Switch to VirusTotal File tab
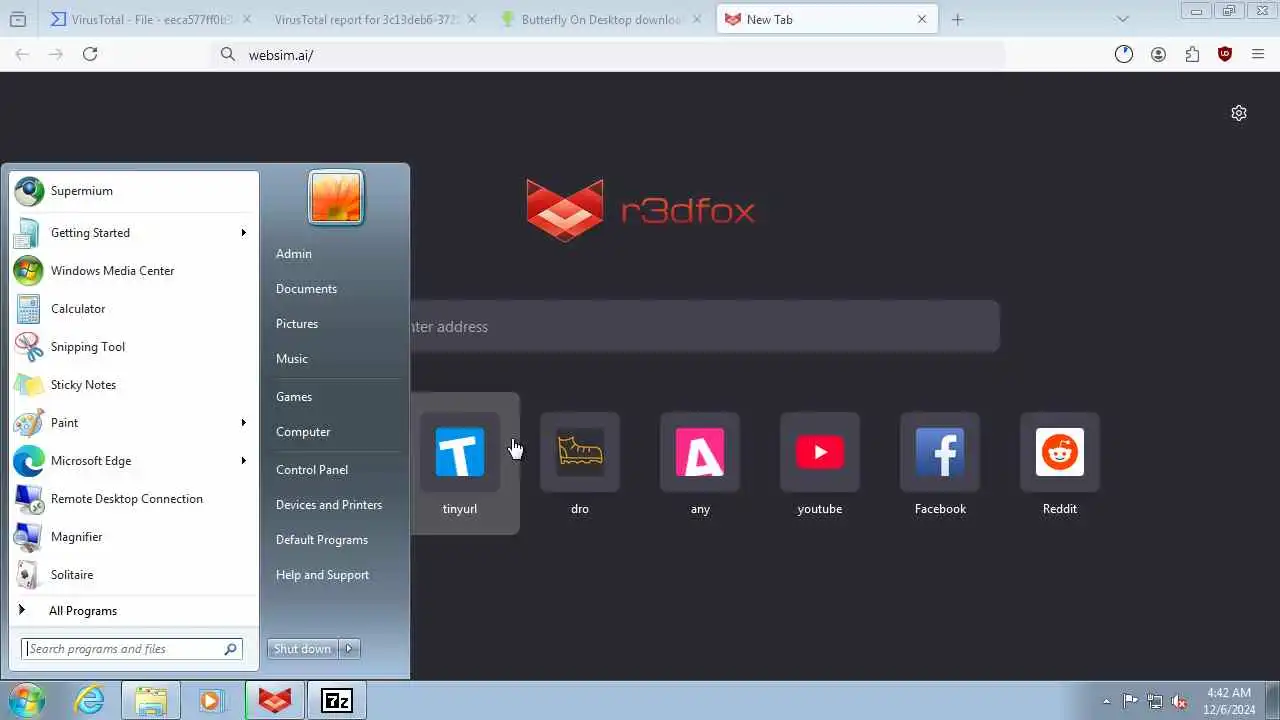This screenshot has width=1280, height=720. pos(150,19)
